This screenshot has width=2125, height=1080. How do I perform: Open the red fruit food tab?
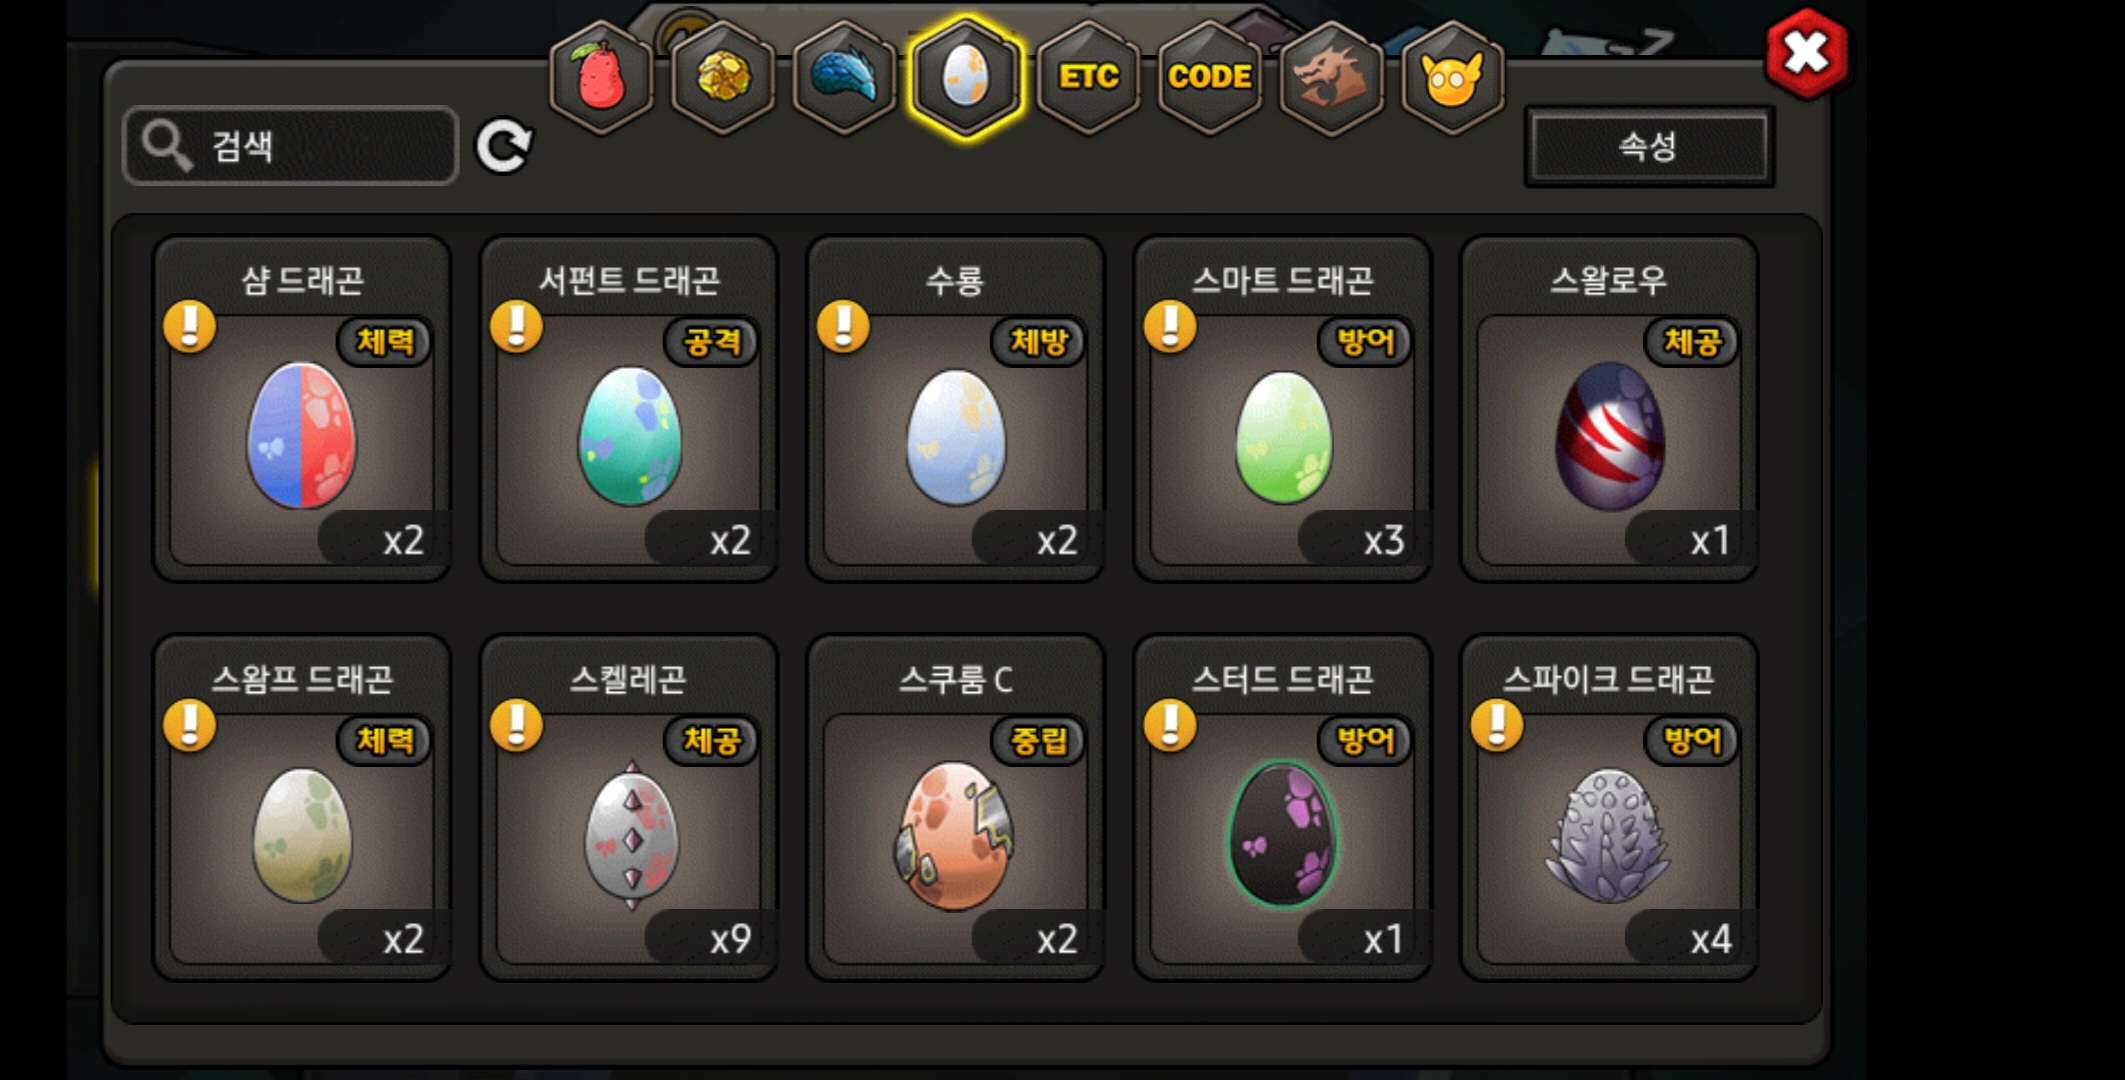tap(601, 77)
